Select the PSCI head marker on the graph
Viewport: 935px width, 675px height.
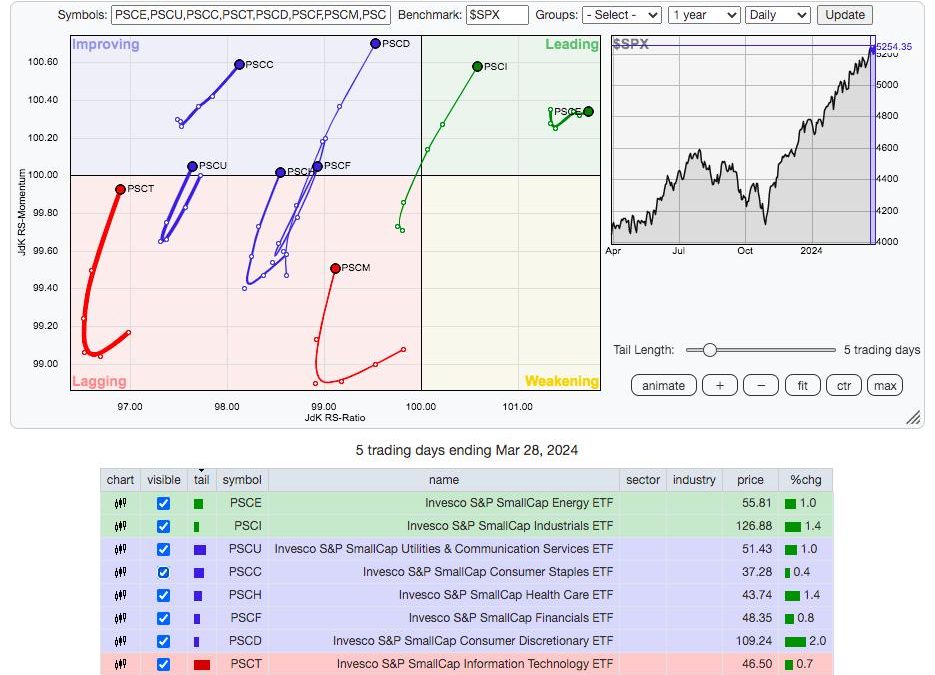coord(477,67)
